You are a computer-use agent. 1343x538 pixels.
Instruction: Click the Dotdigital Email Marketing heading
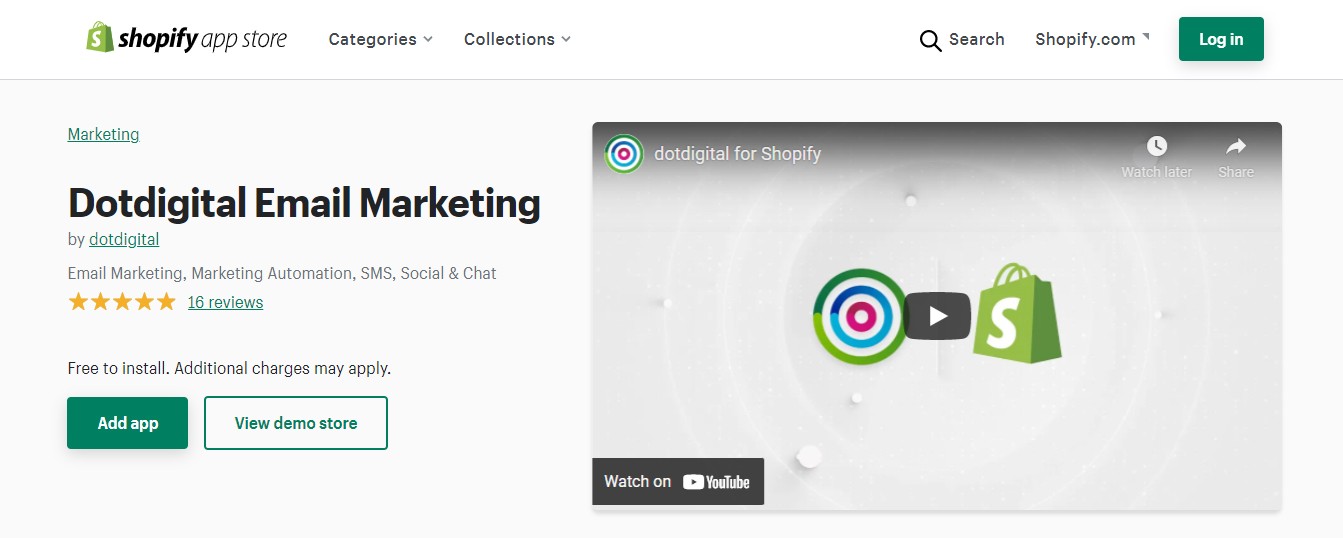[x=304, y=203]
